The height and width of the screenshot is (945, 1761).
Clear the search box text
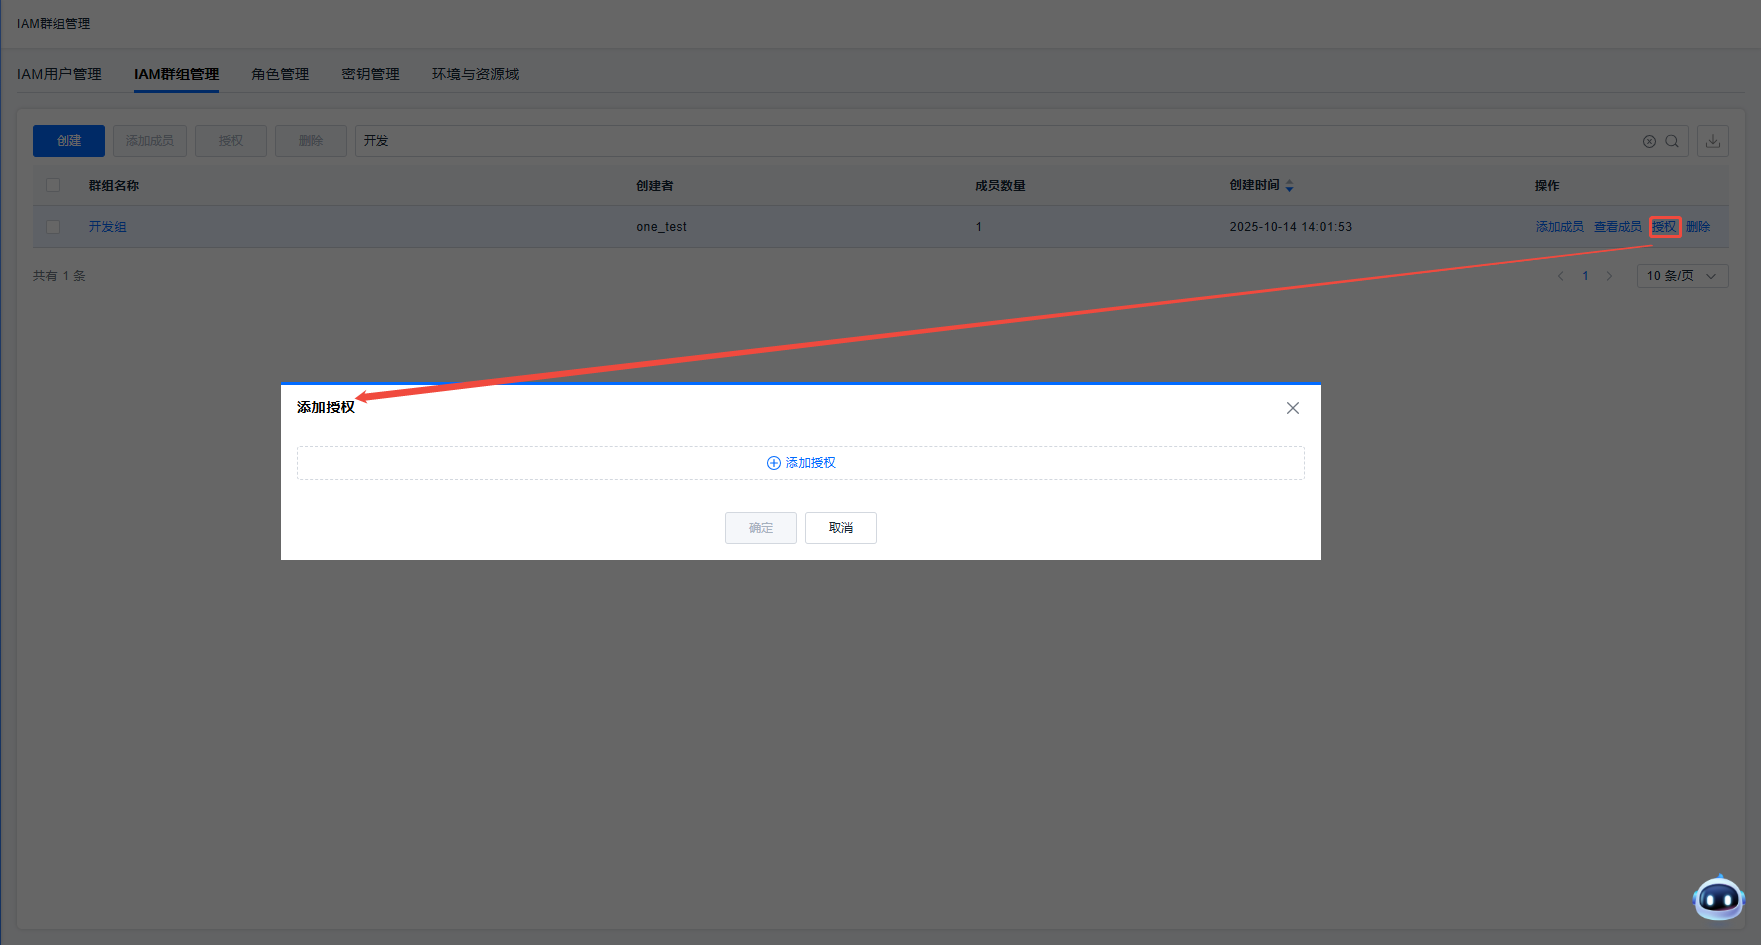click(x=1649, y=141)
